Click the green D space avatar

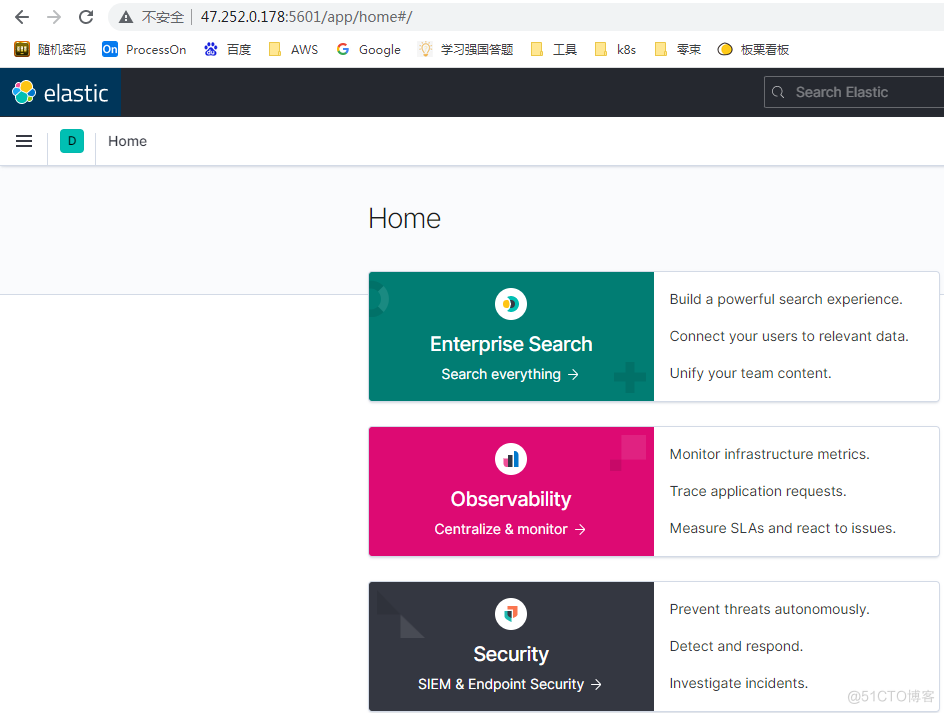click(x=72, y=141)
